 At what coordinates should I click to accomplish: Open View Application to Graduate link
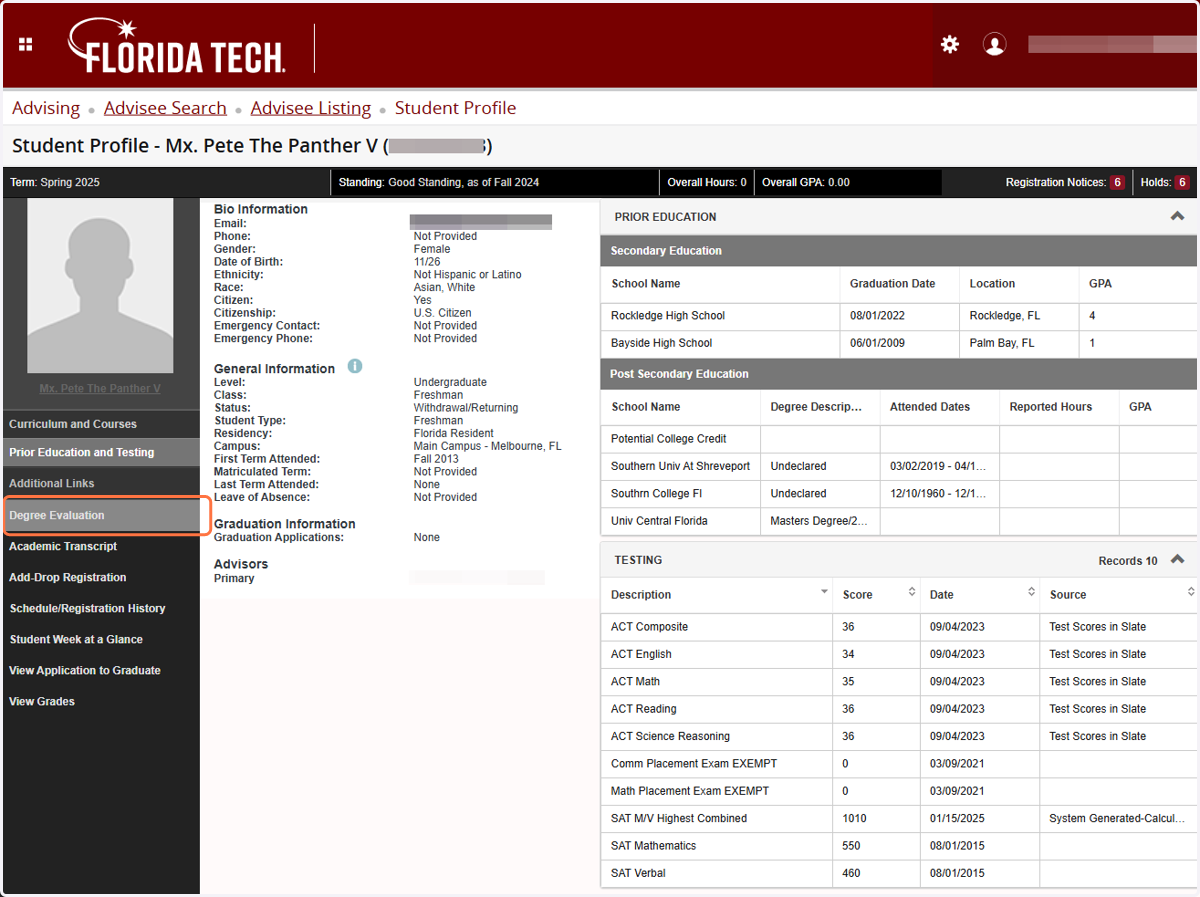point(85,670)
